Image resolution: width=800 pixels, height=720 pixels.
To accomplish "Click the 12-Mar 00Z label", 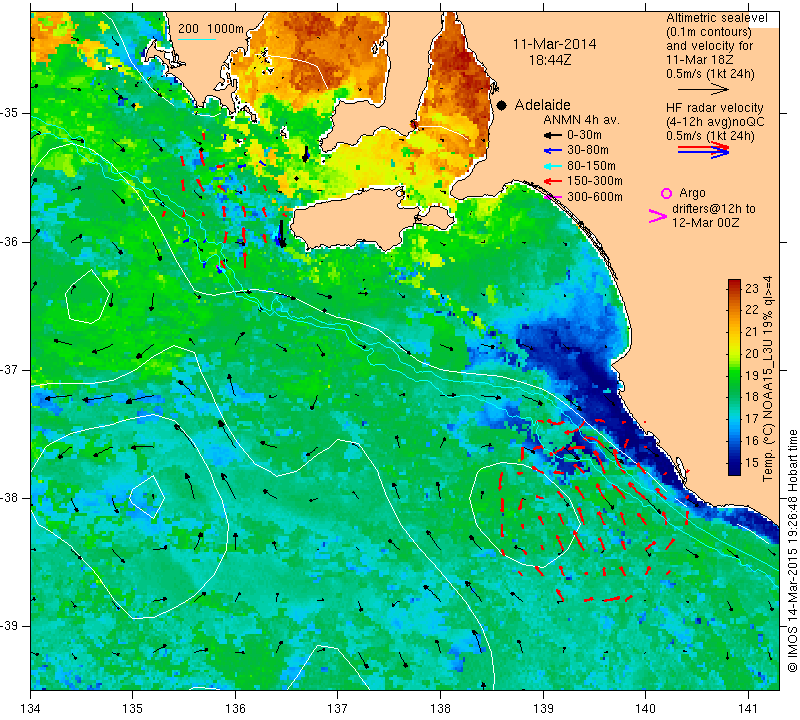I will [x=705, y=223].
